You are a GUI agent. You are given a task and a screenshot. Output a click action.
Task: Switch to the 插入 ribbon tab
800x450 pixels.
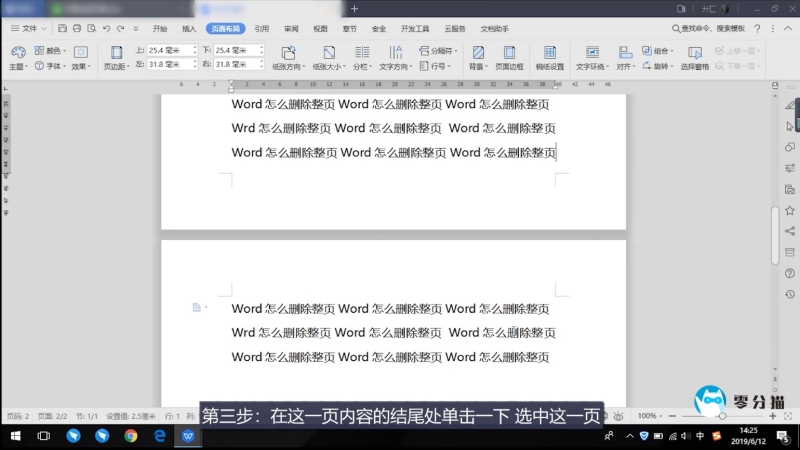click(x=189, y=29)
